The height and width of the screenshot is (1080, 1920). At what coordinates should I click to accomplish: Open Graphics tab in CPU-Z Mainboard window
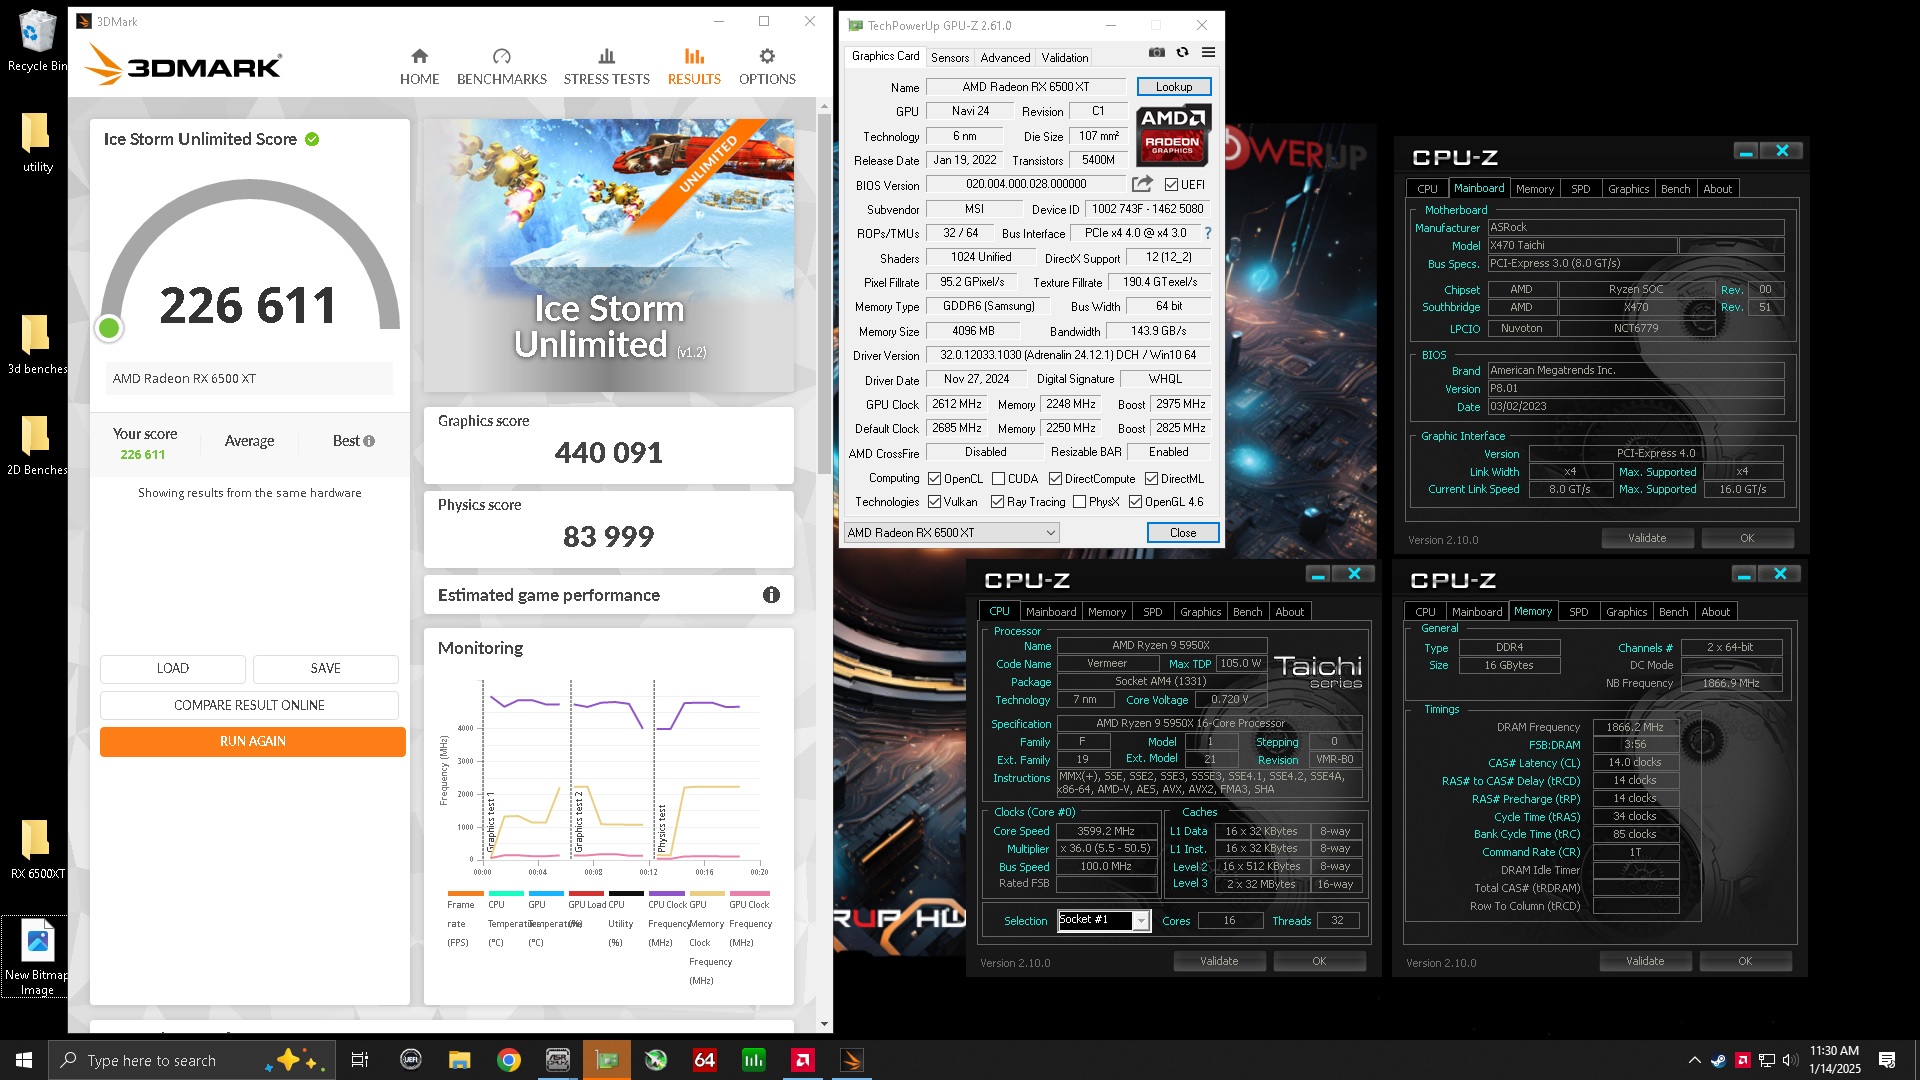[x=1628, y=189]
